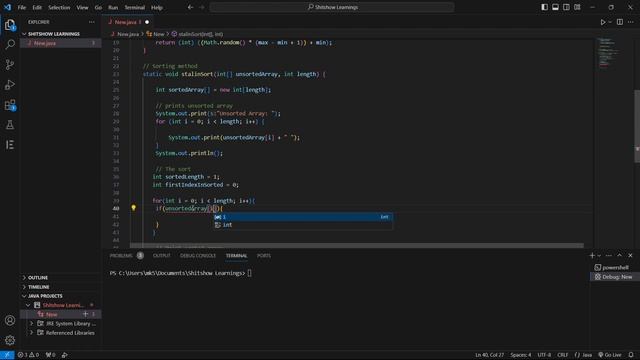
Task: Go forward with navigation arrow
Action: [x=202, y=7]
